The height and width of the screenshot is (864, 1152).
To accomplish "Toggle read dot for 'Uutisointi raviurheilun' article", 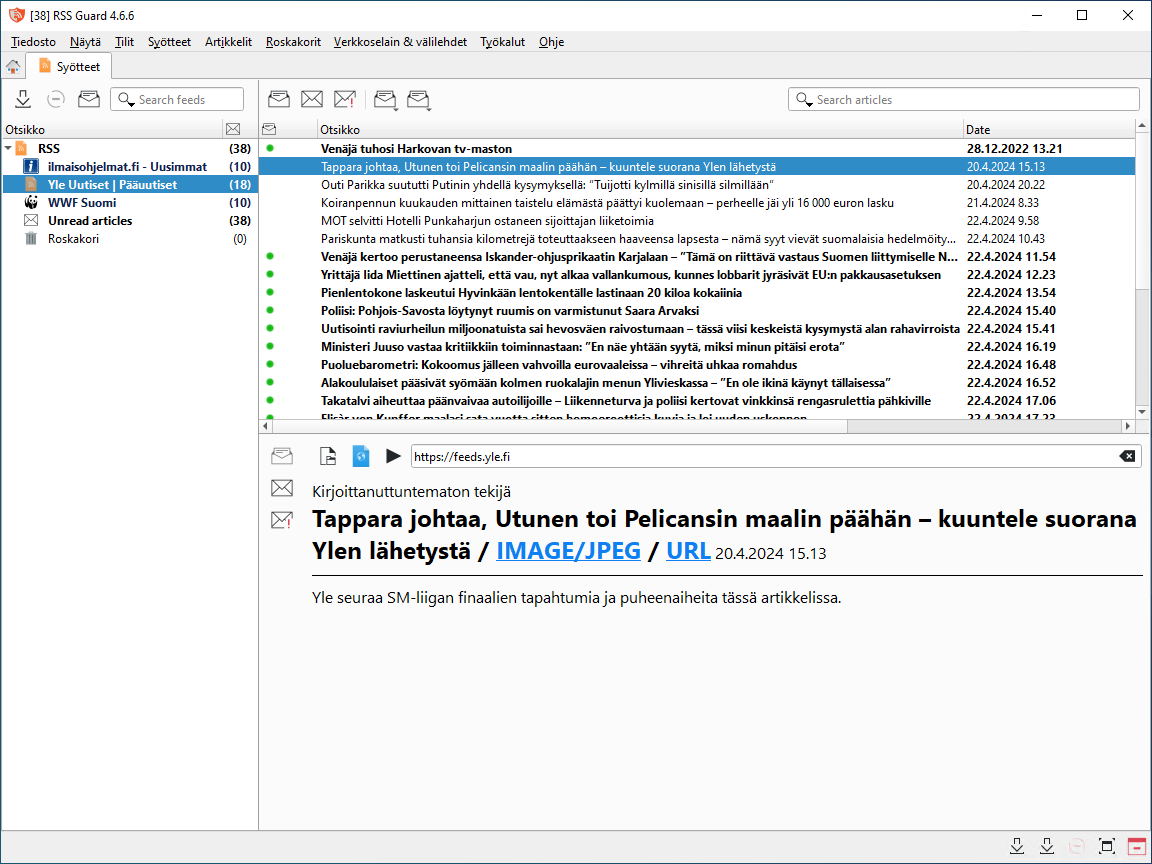I will (270, 328).
